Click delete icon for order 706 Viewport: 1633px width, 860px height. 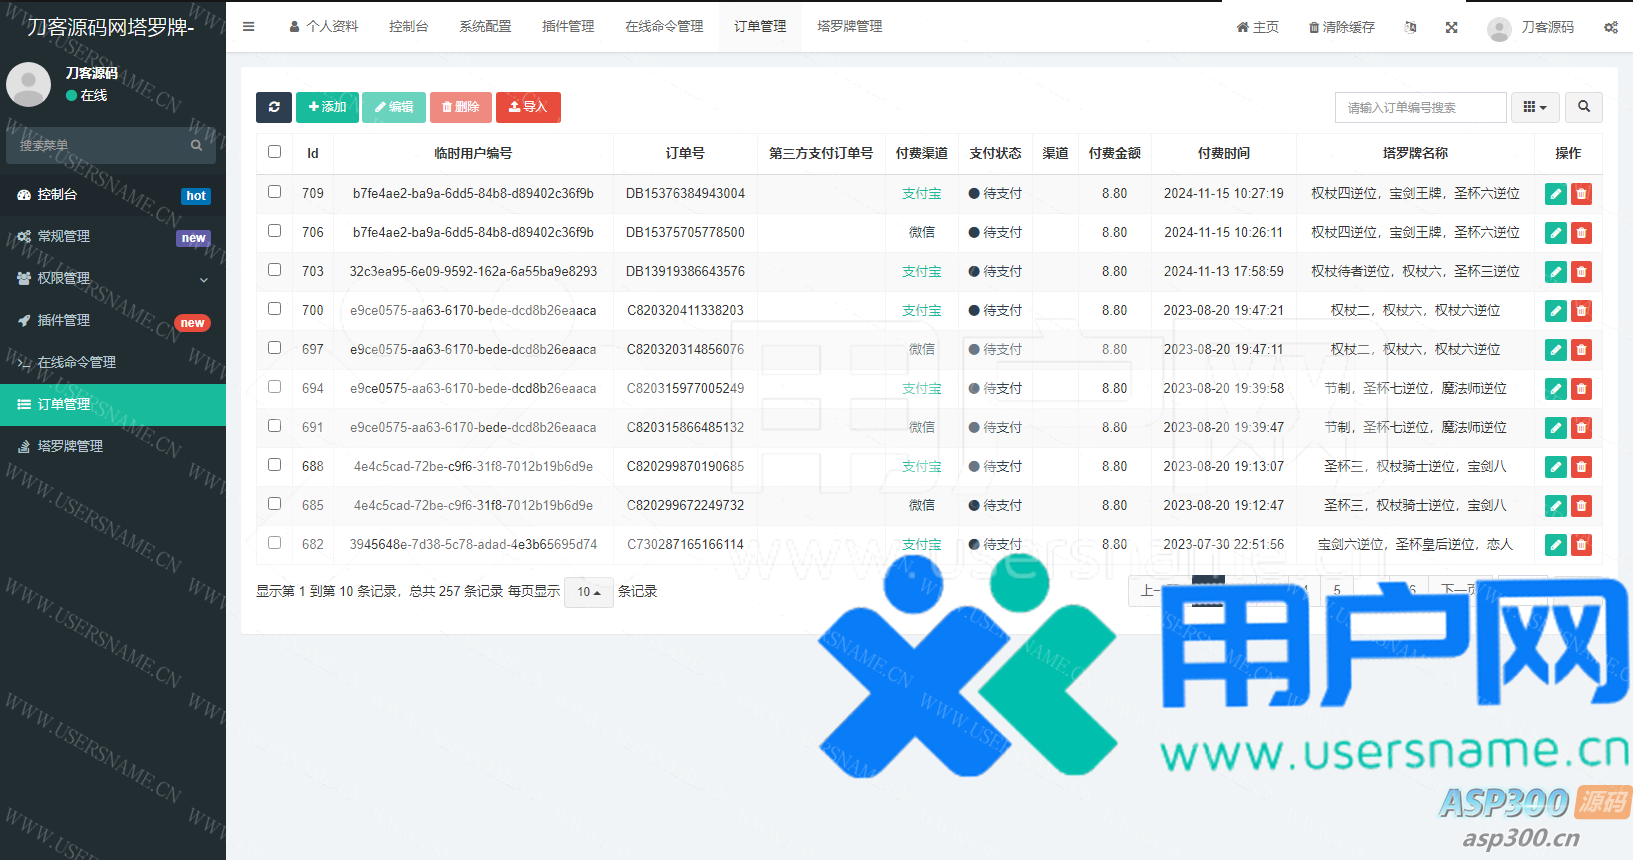coord(1581,233)
